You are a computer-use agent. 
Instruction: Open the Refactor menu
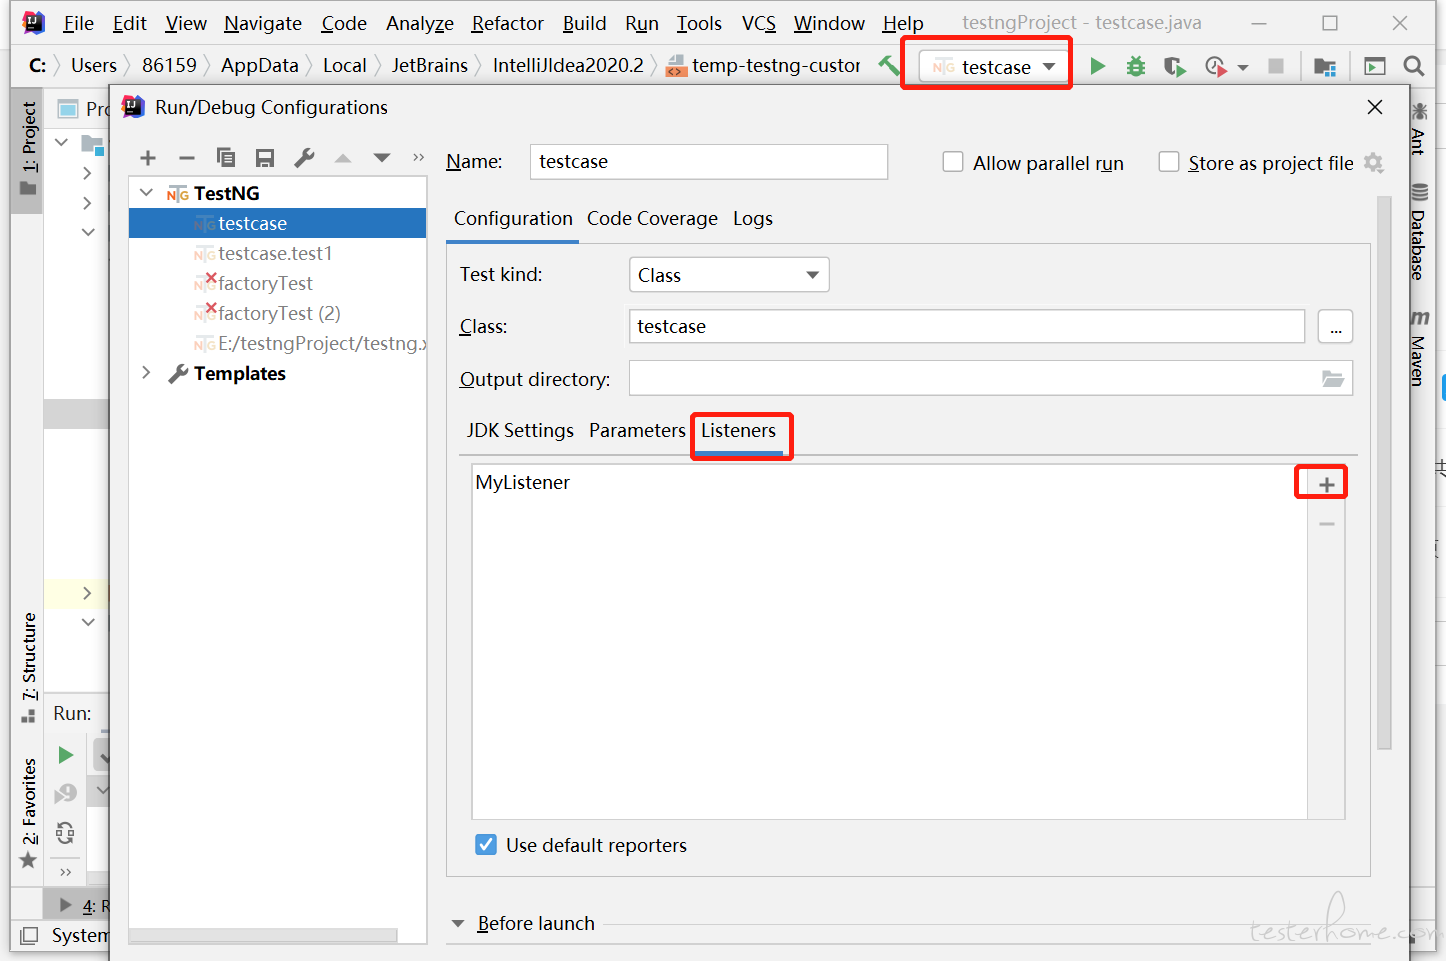tap(507, 23)
